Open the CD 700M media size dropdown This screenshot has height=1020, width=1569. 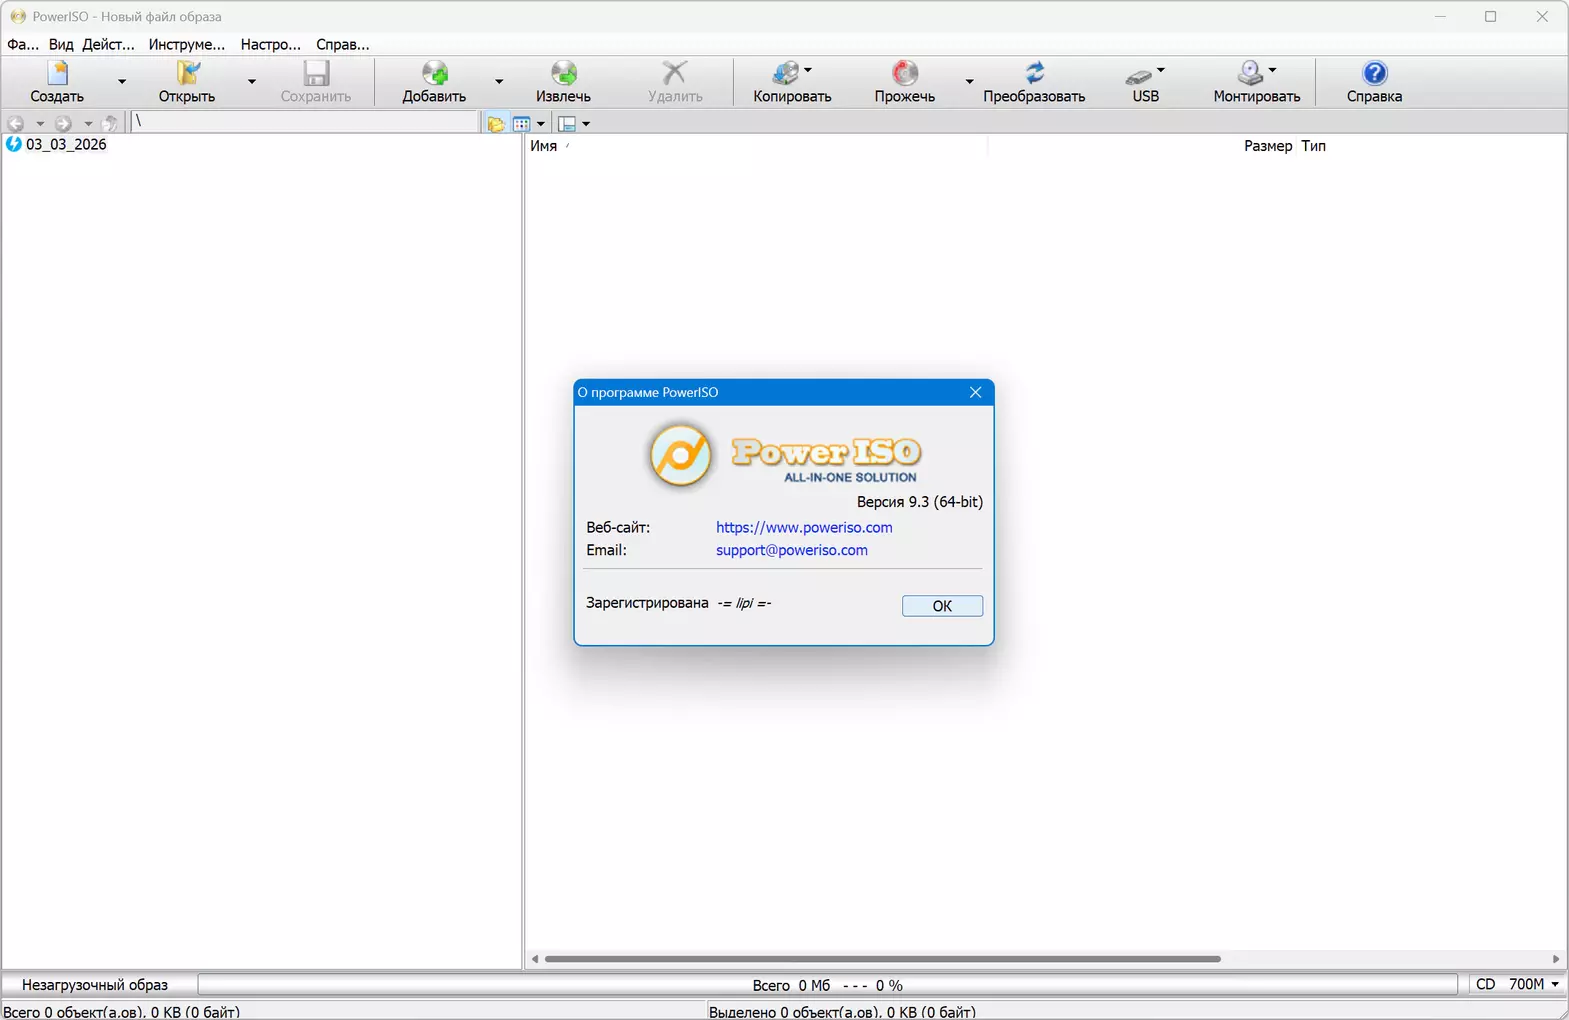point(1515,985)
